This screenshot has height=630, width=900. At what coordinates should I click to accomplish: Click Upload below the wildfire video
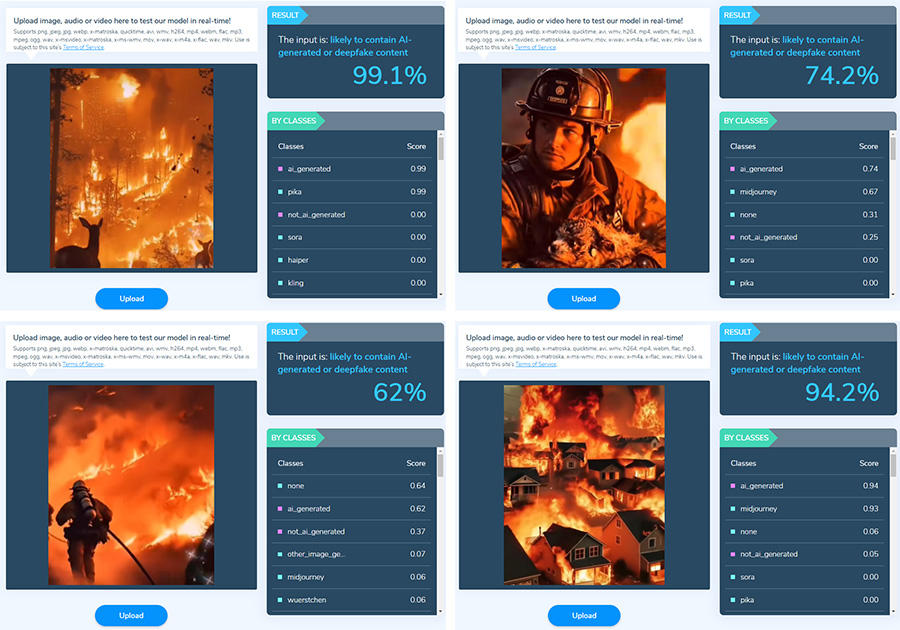[131, 298]
